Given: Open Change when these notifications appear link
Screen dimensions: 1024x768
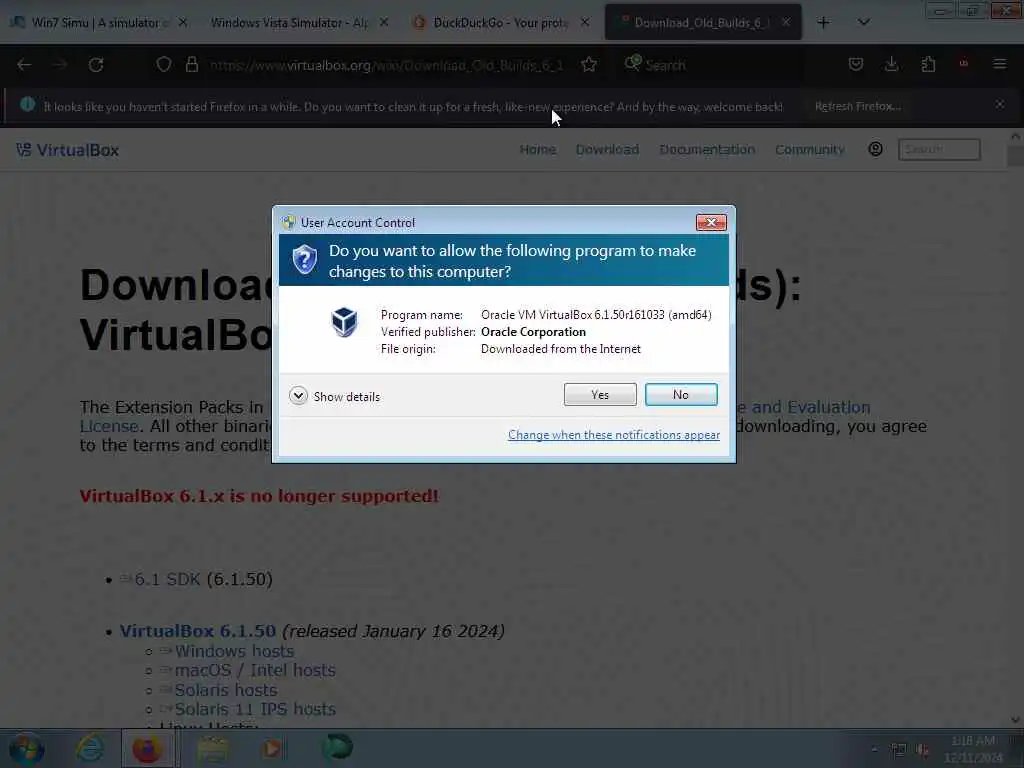Looking at the screenshot, I should pyautogui.click(x=614, y=435).
